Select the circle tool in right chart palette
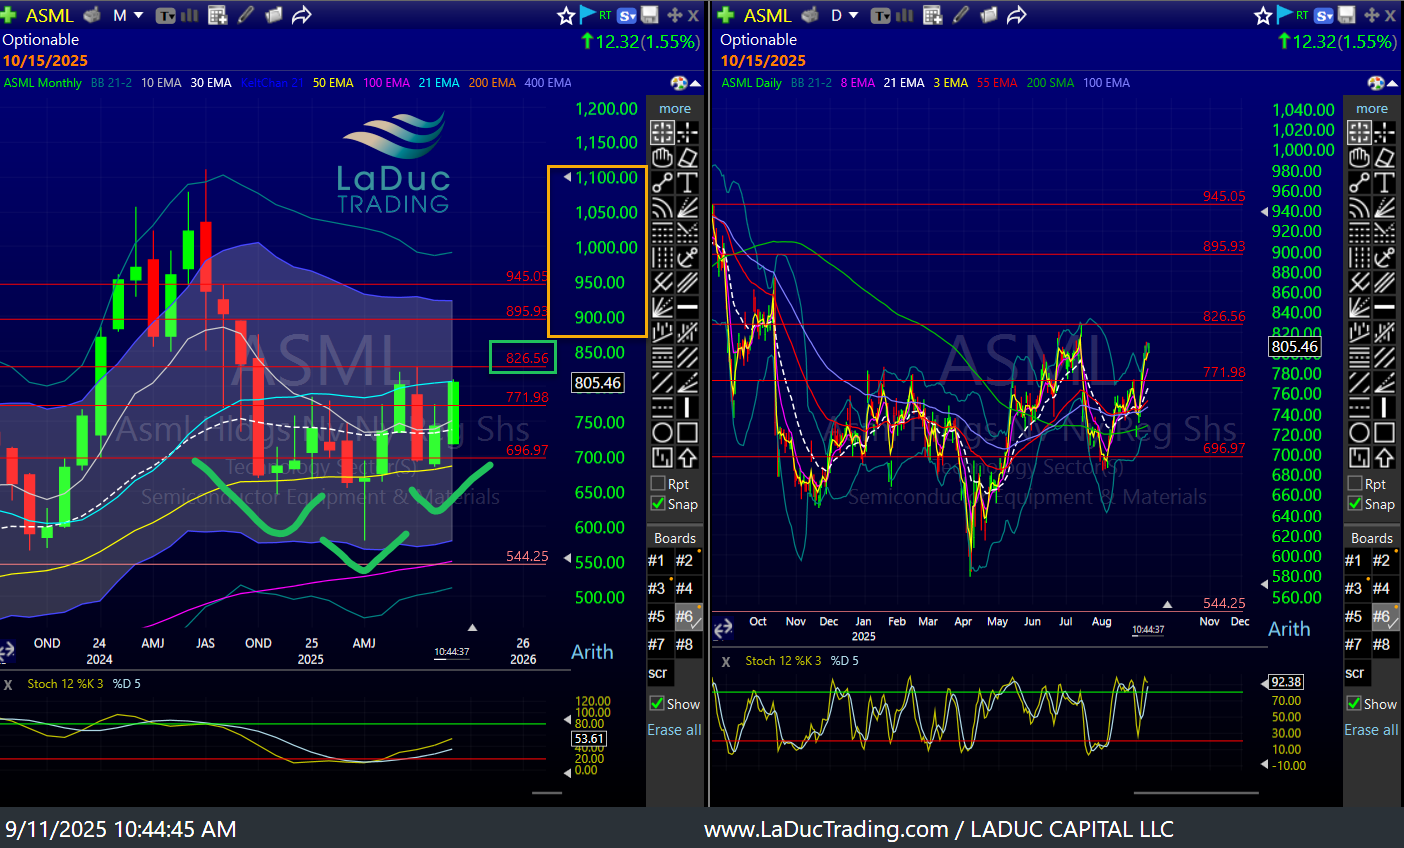Viewport: 1404px width, 848px height. click(x=1358, y=432)
